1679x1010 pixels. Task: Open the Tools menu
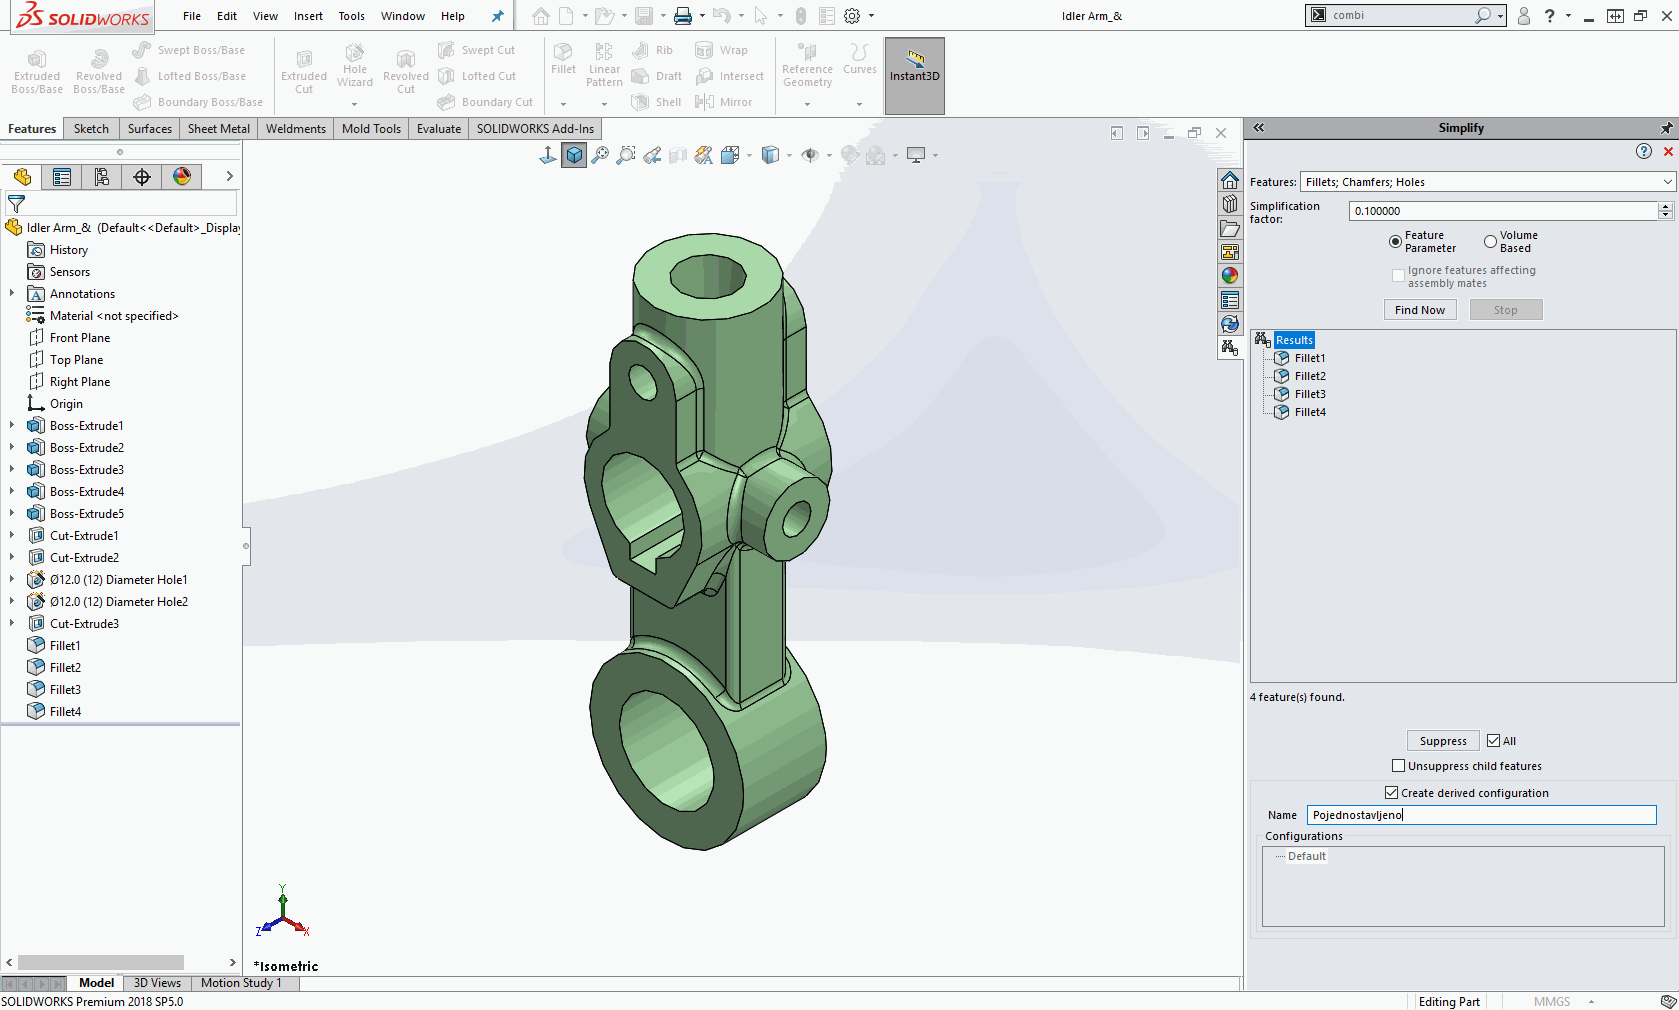pos(351,16)
